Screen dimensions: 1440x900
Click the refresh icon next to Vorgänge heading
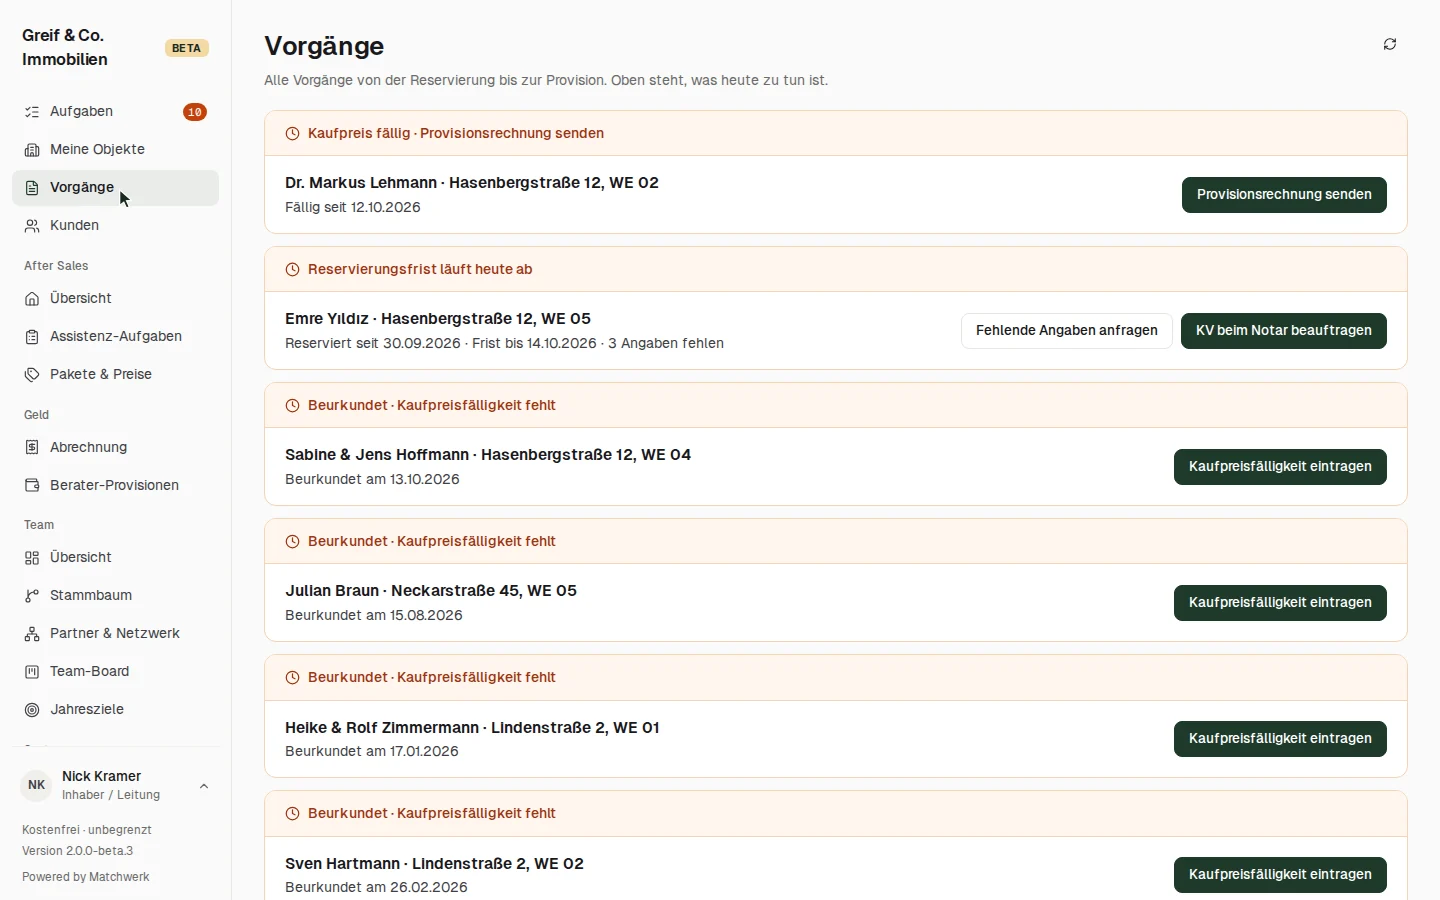click(x=1390, y=44)
